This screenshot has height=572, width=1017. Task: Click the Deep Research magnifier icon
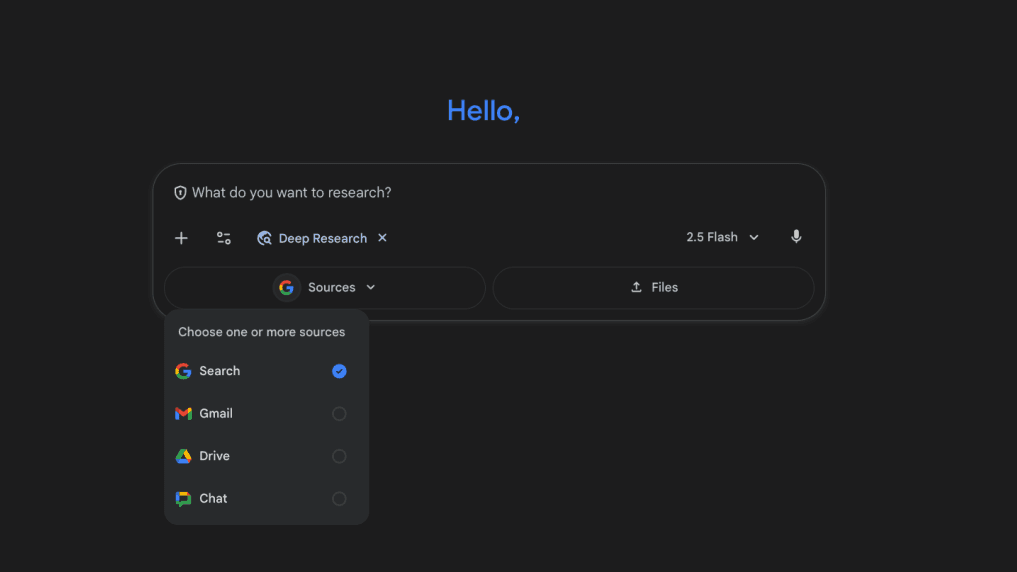(x=265, y=238)
